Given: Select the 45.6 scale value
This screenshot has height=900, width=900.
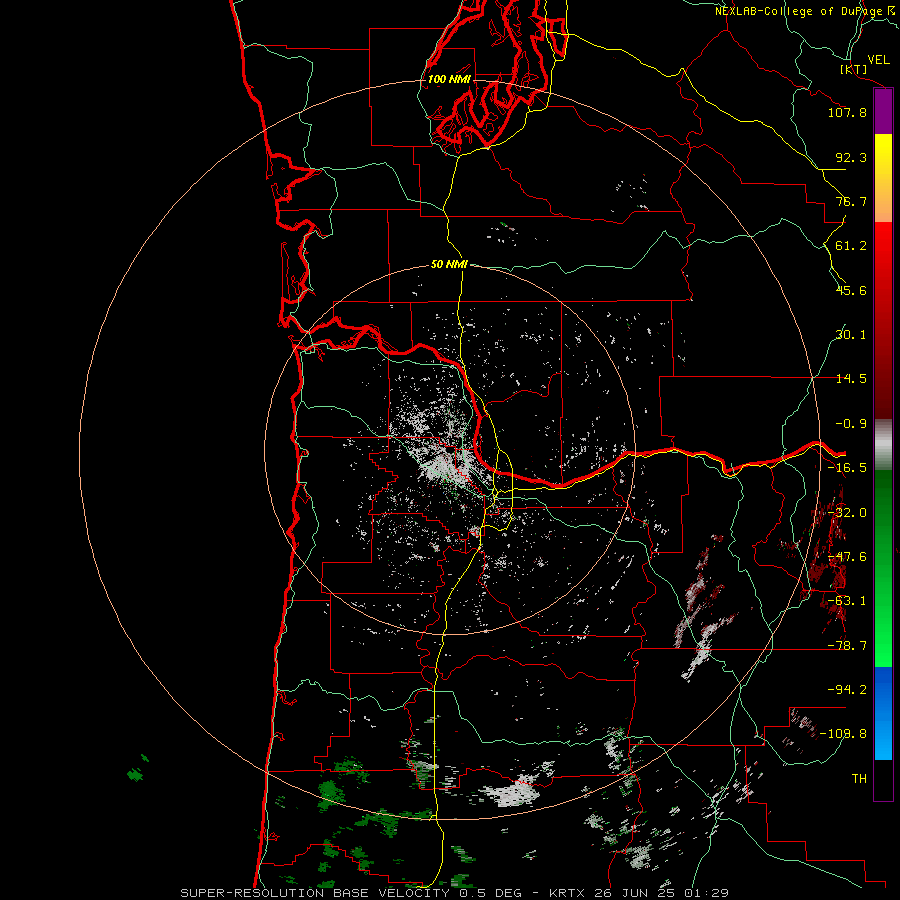Looking at the screenshot, I should coord(851,290).
